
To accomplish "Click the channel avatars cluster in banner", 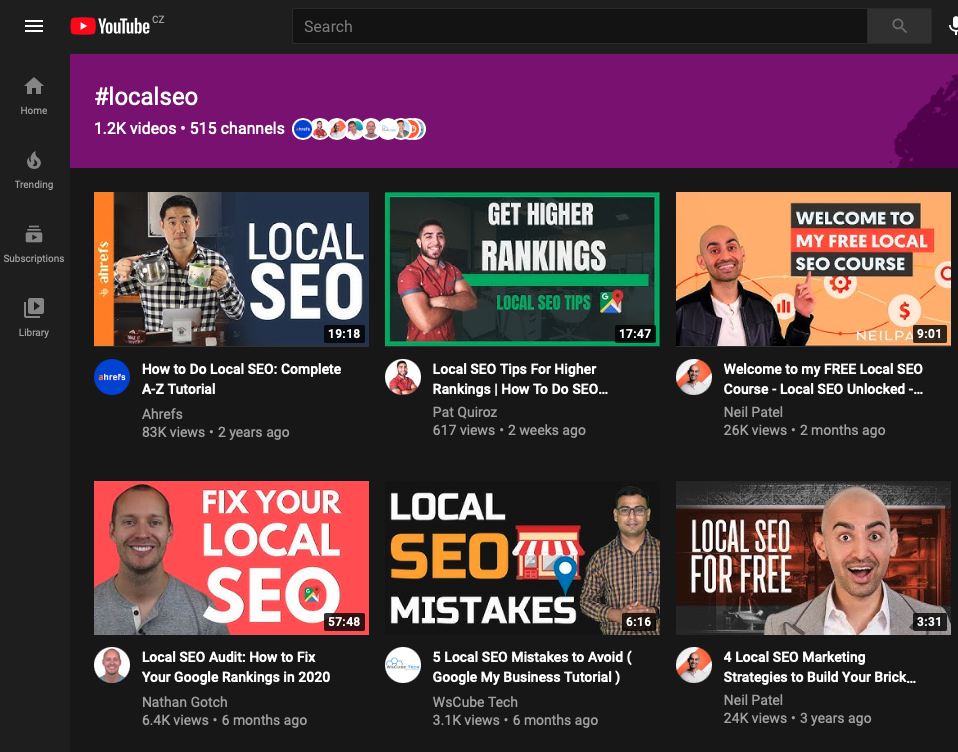I will pyautogui.click(x=359, y=129).
